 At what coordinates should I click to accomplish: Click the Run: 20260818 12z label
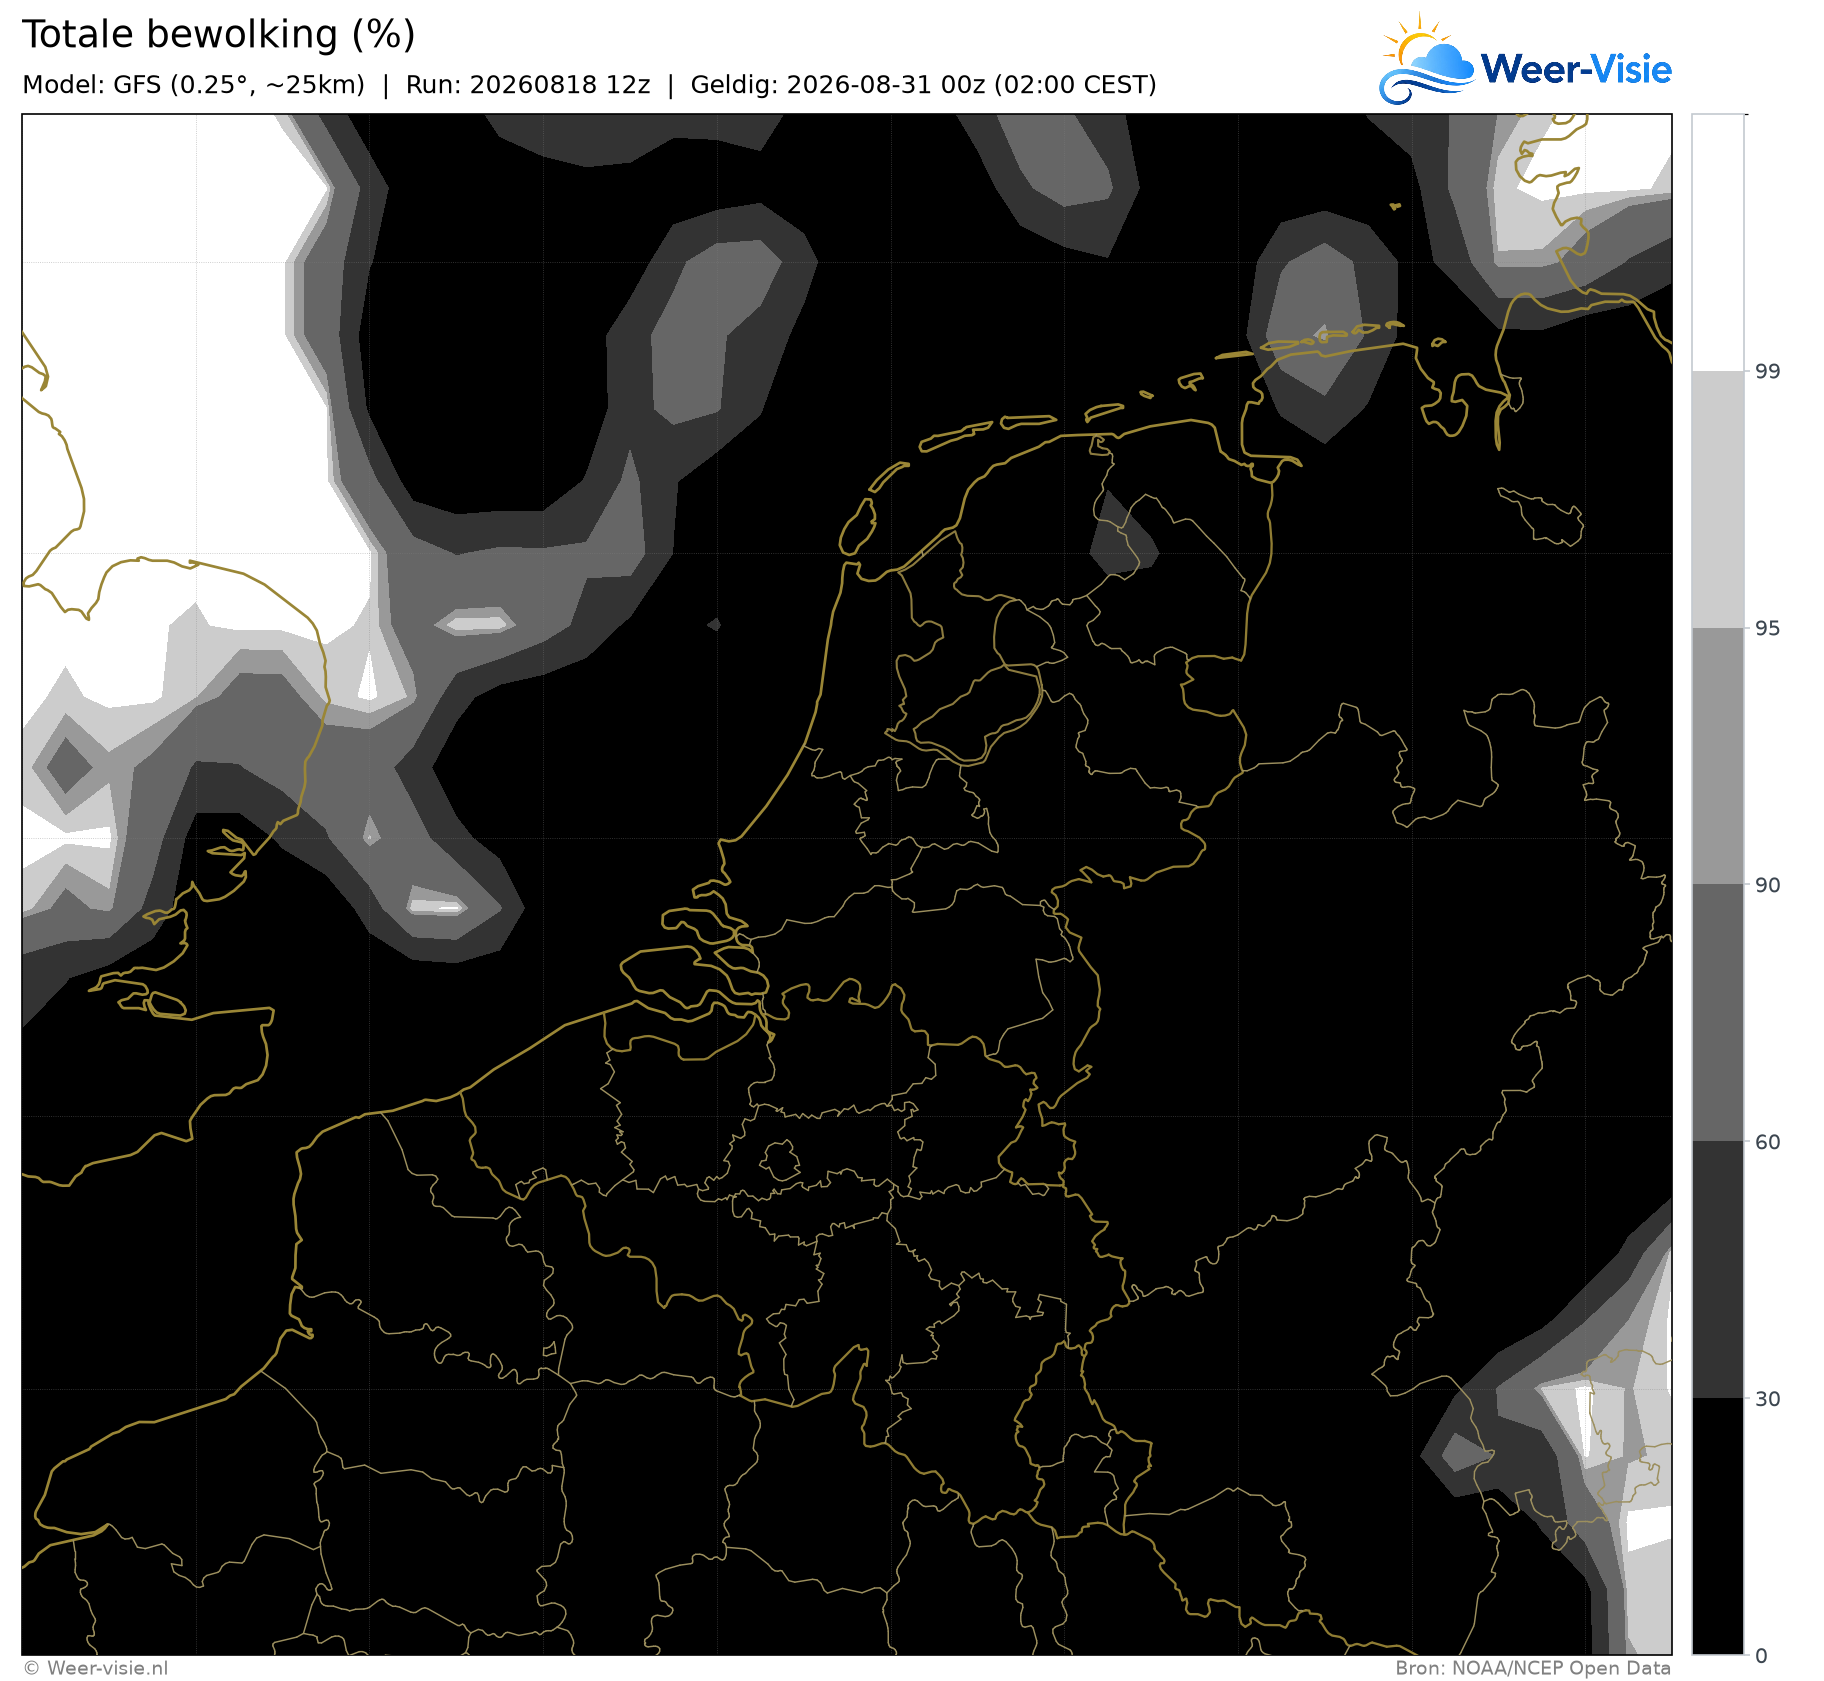(x=528, y=85)
